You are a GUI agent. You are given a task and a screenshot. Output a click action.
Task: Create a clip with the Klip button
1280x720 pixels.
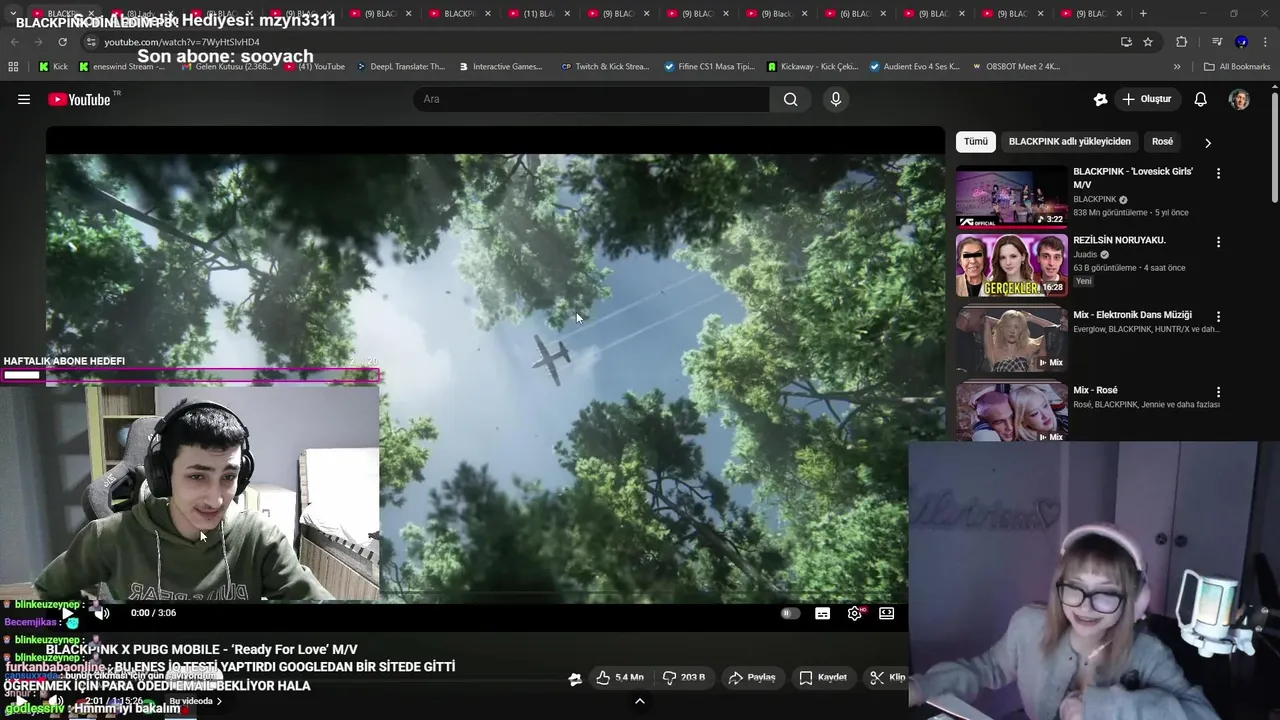(x=887, y=677)
